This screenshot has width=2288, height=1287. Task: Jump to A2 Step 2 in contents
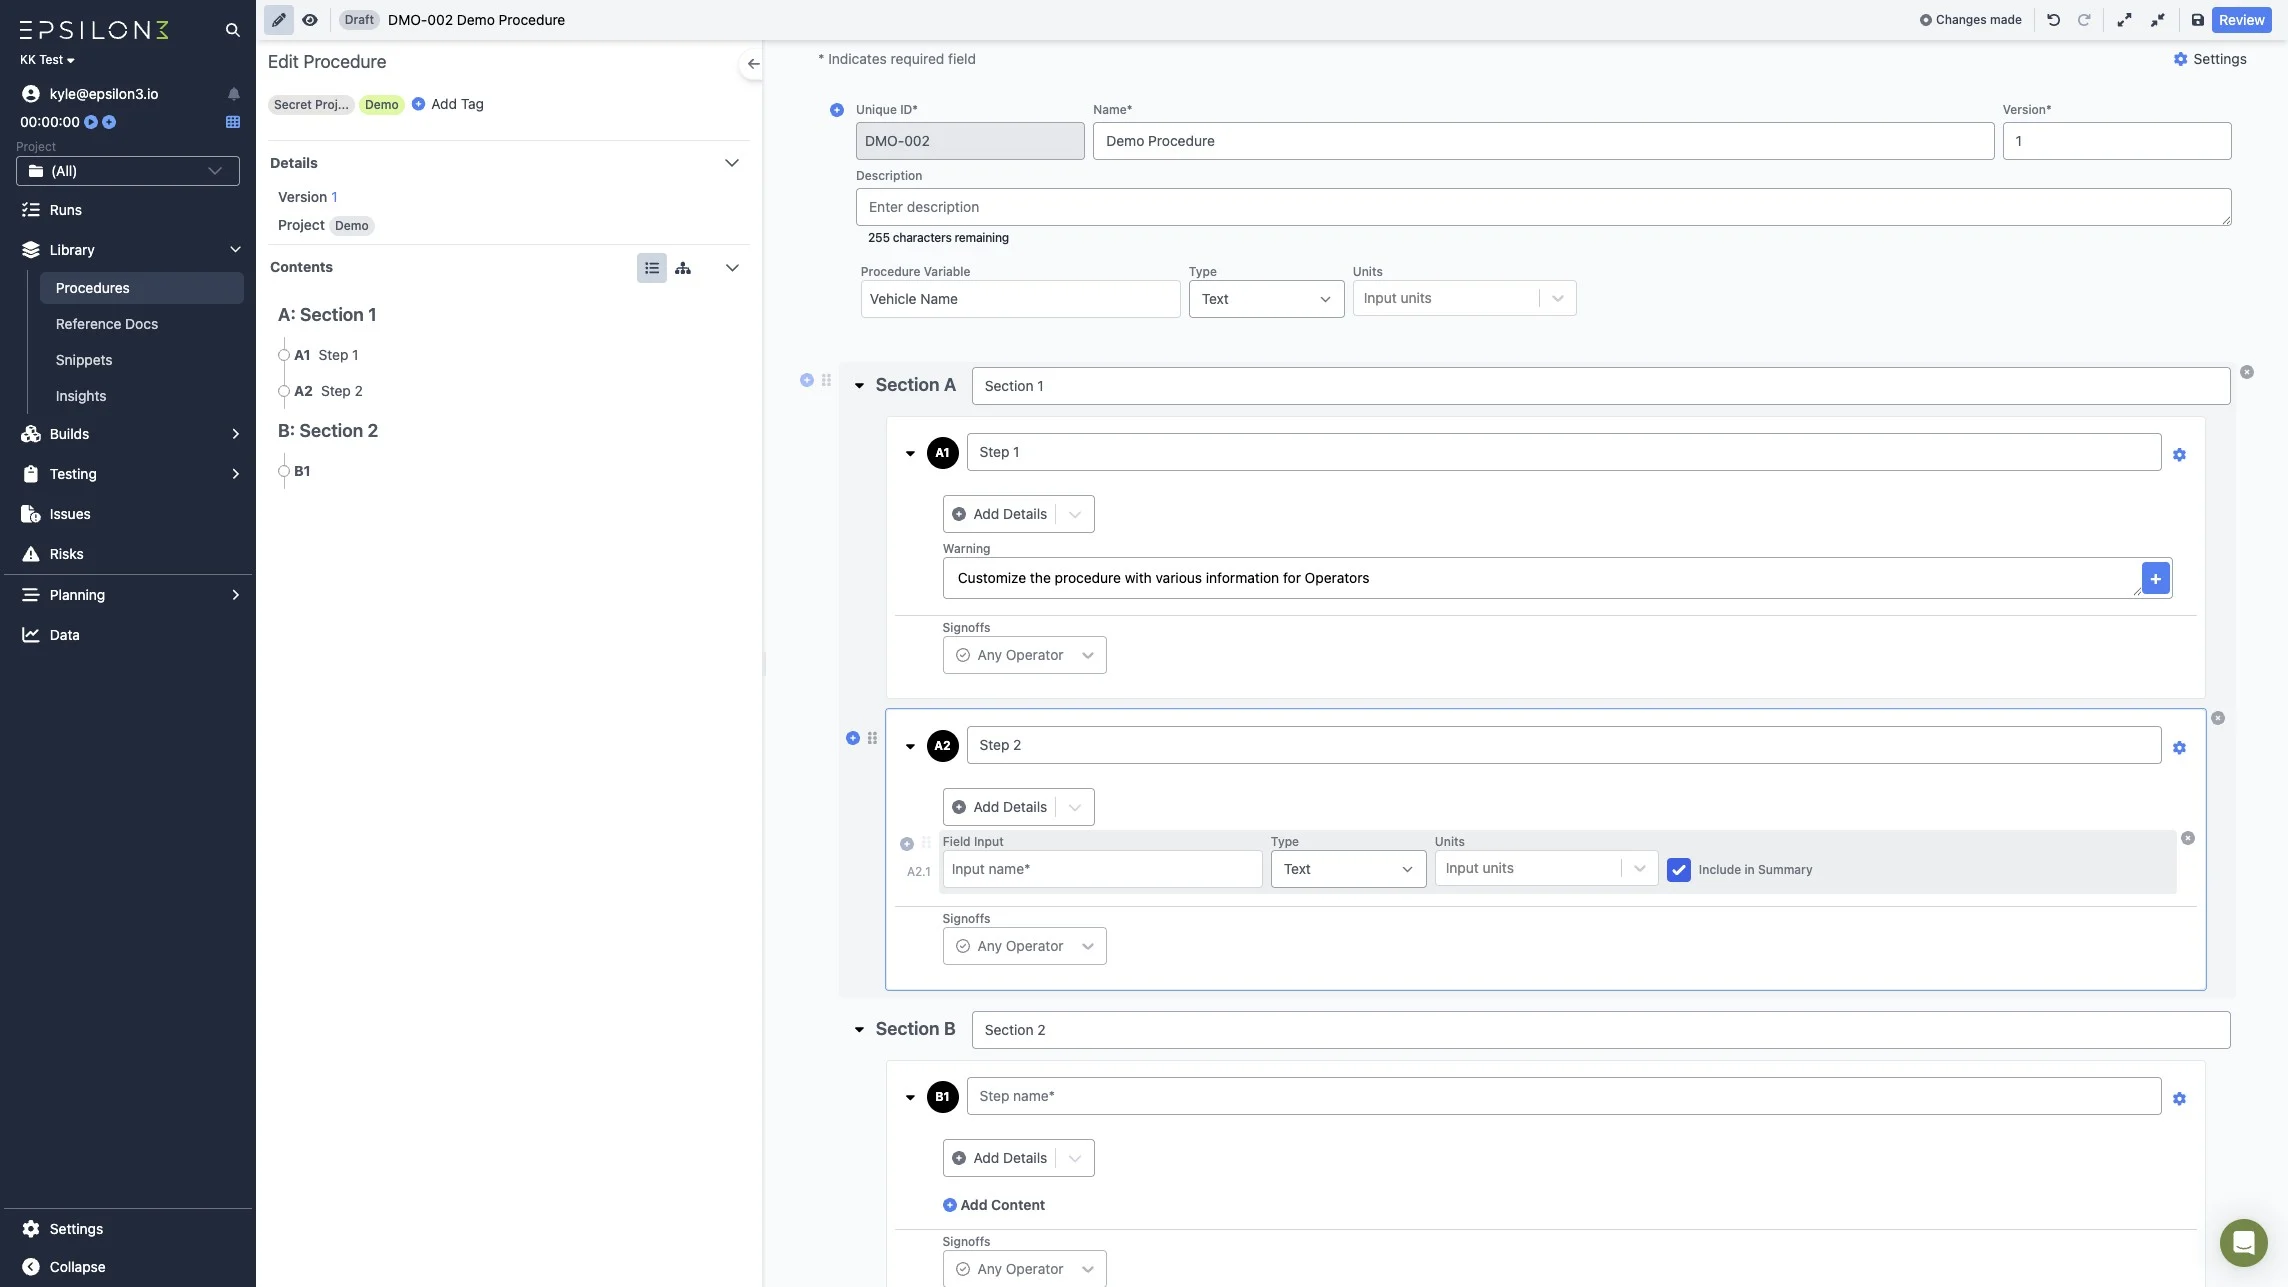coord(328,391)
